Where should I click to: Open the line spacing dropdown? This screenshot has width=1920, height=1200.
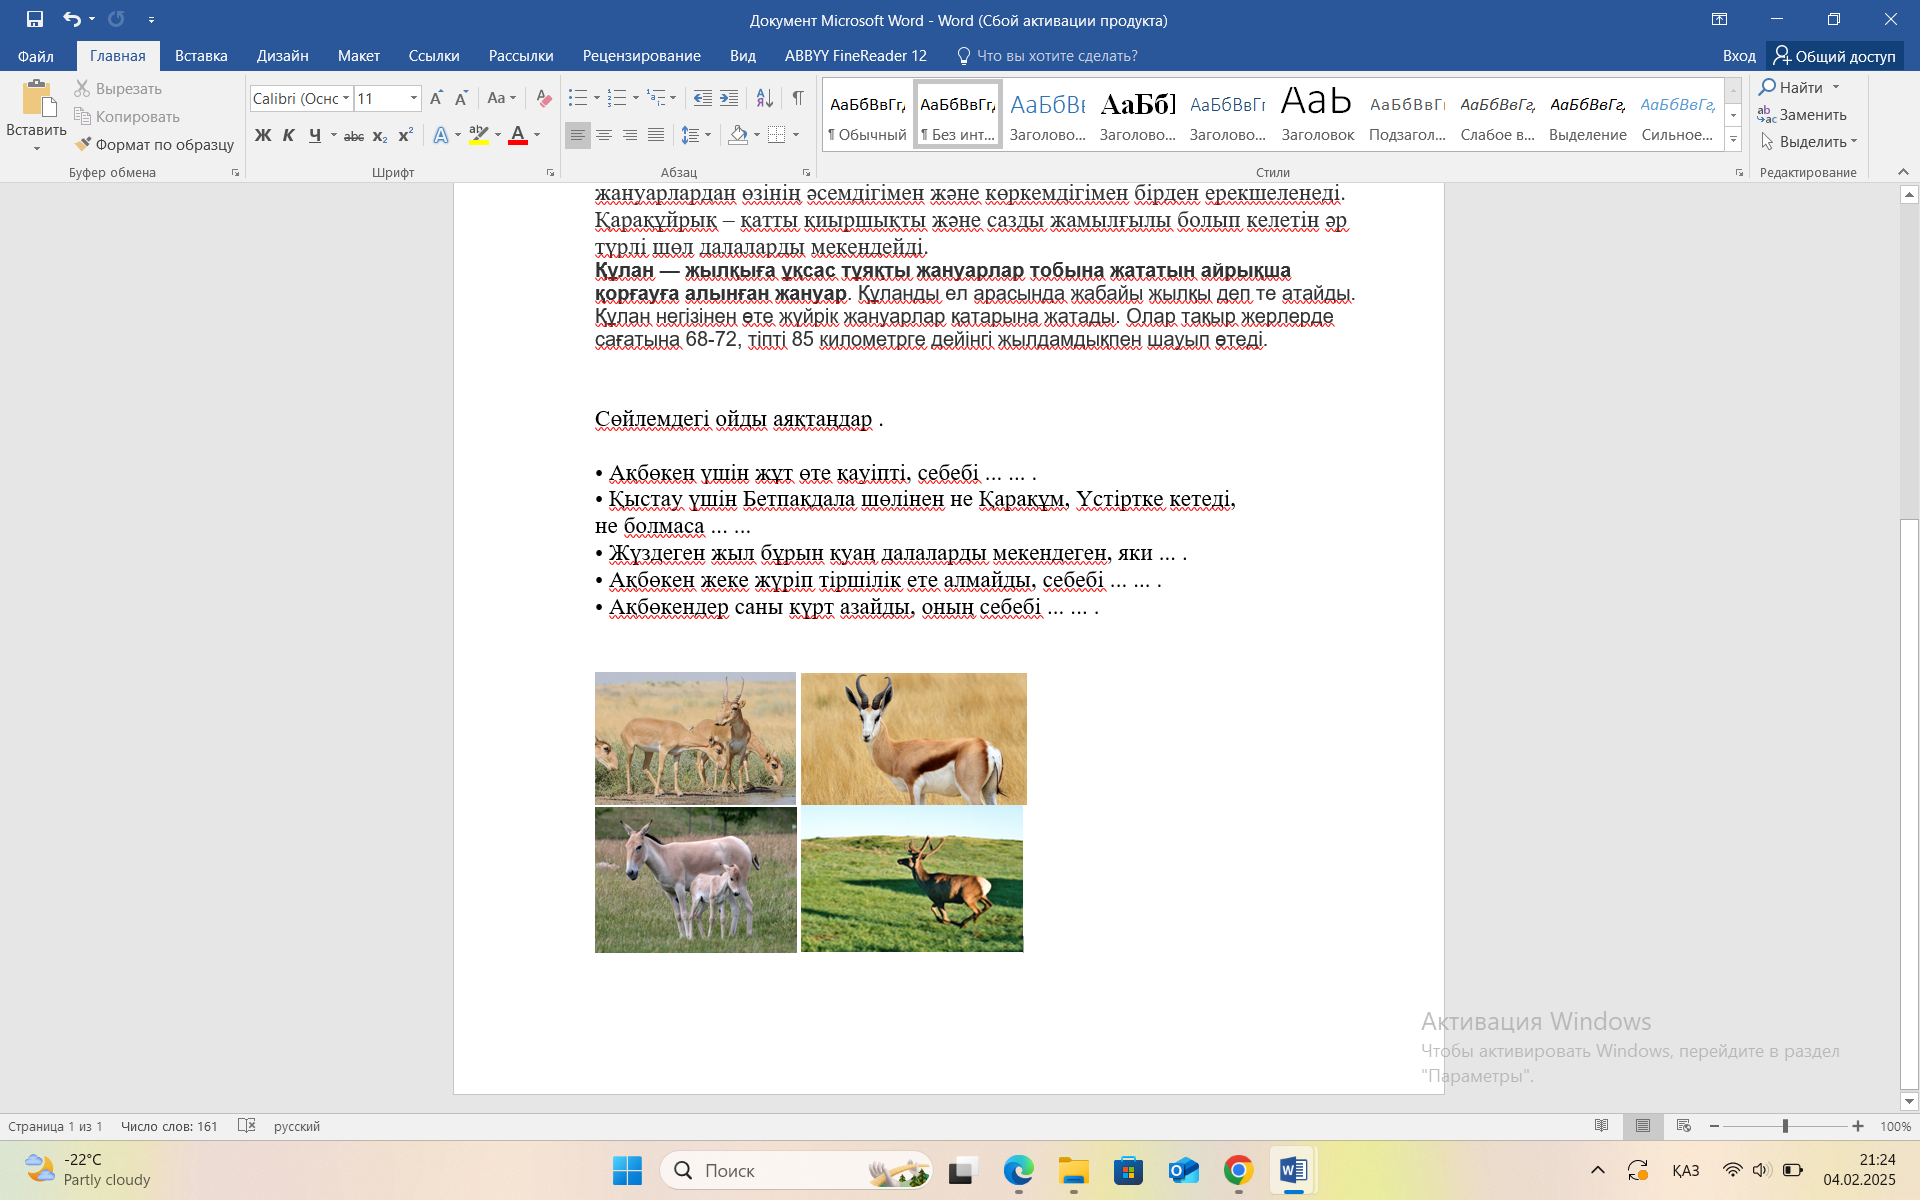pyautogui.click(x=708, y=135)
